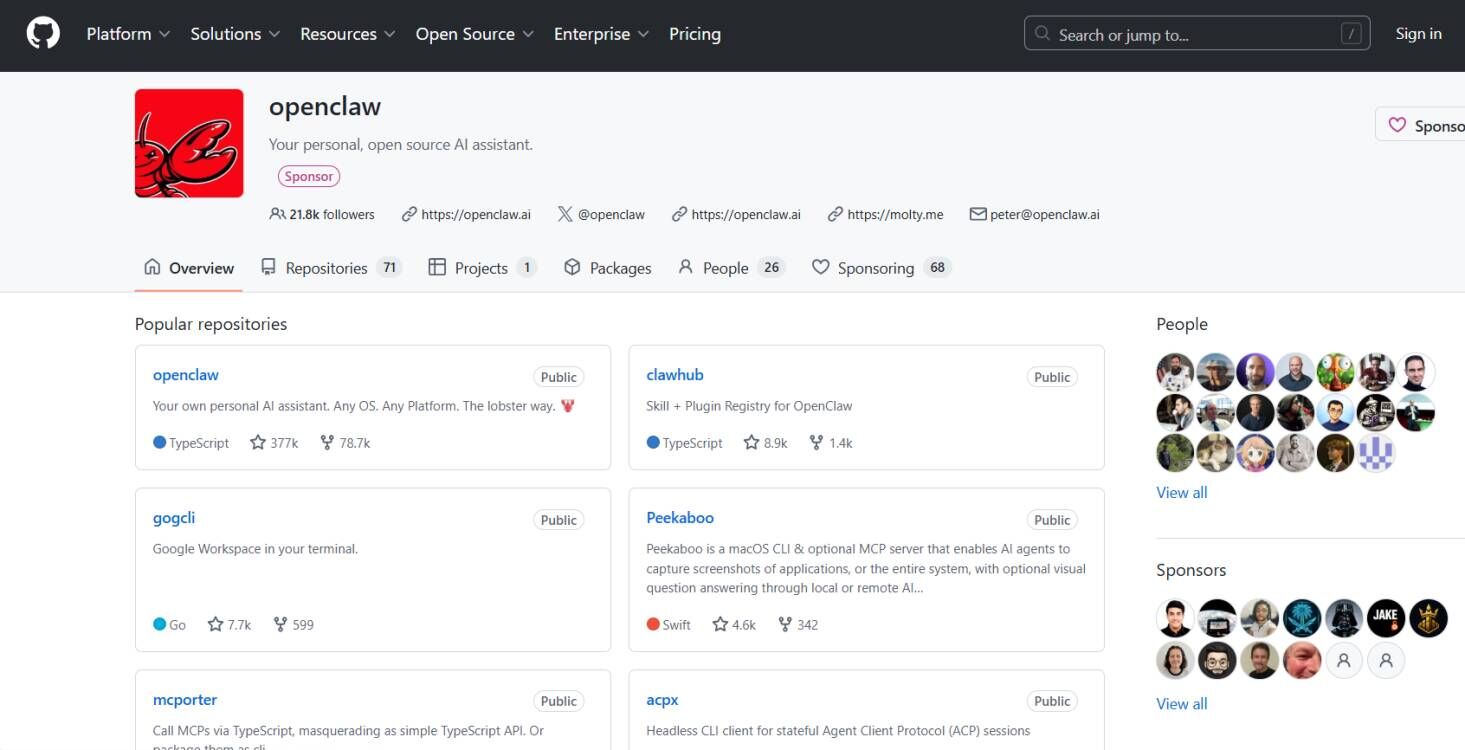
Task: Click the 4.6k stars icon on Peekaboo
Action: coord(720,624)
